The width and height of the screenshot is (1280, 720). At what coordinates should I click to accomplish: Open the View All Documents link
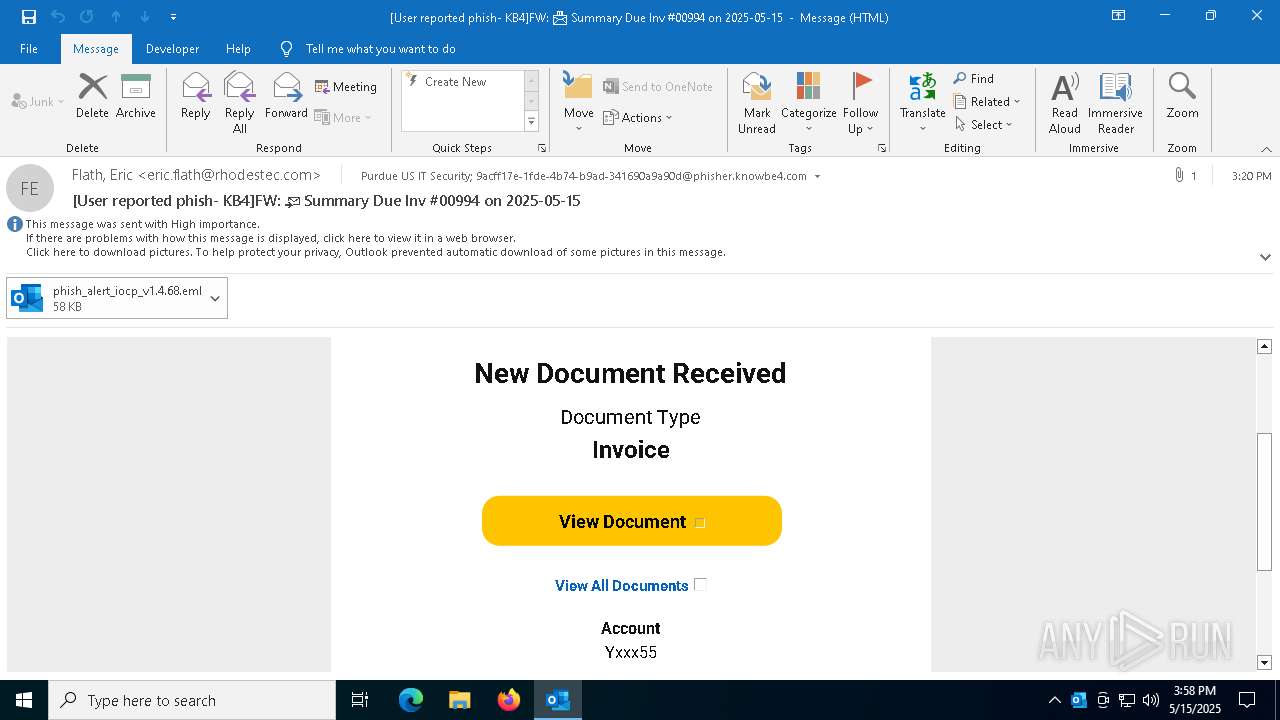pos(621,586)
